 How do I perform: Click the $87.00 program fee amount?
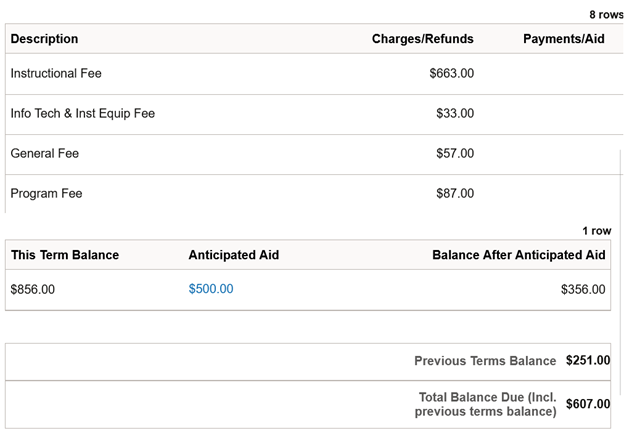(x=455, y=193)
